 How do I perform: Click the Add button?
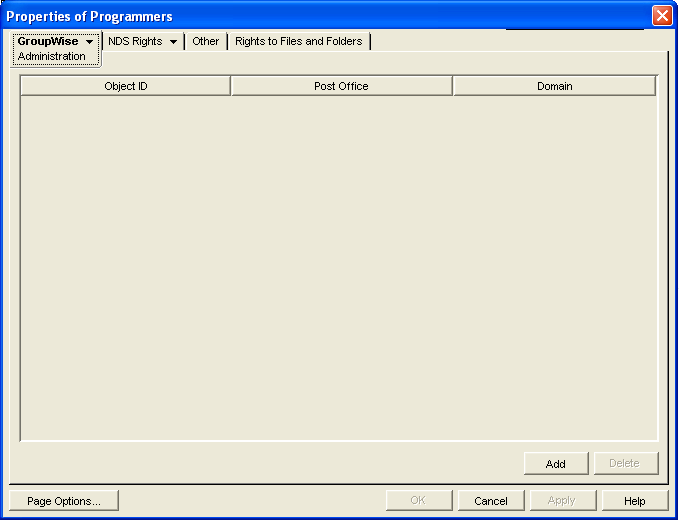pos(556,463)
